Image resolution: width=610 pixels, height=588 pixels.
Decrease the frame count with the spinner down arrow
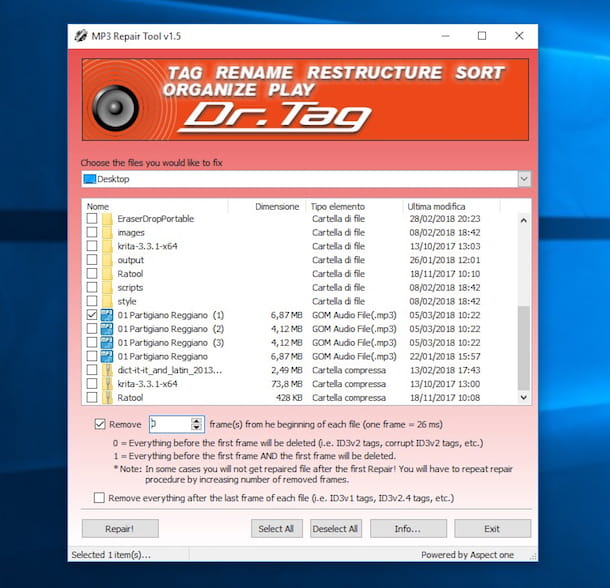click(197, 428)
